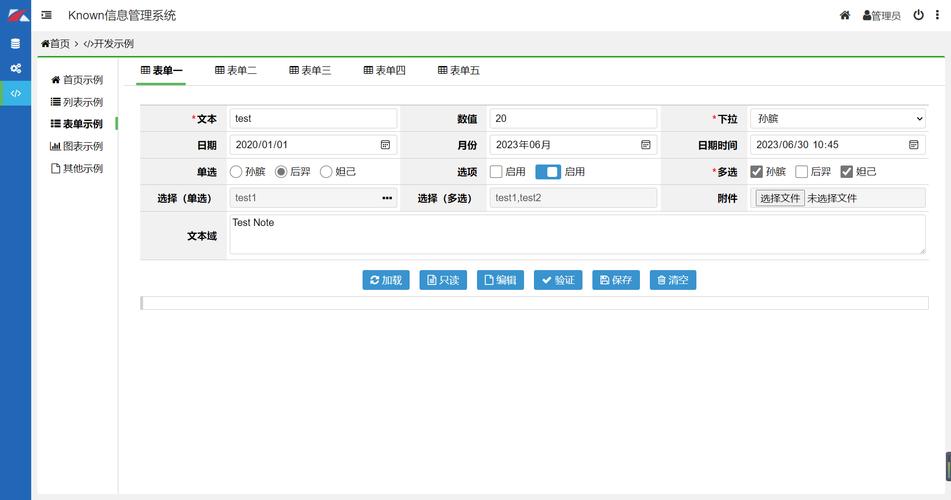Open 其他示例 in the side menu
951x500 pixels.
[77, 168]
